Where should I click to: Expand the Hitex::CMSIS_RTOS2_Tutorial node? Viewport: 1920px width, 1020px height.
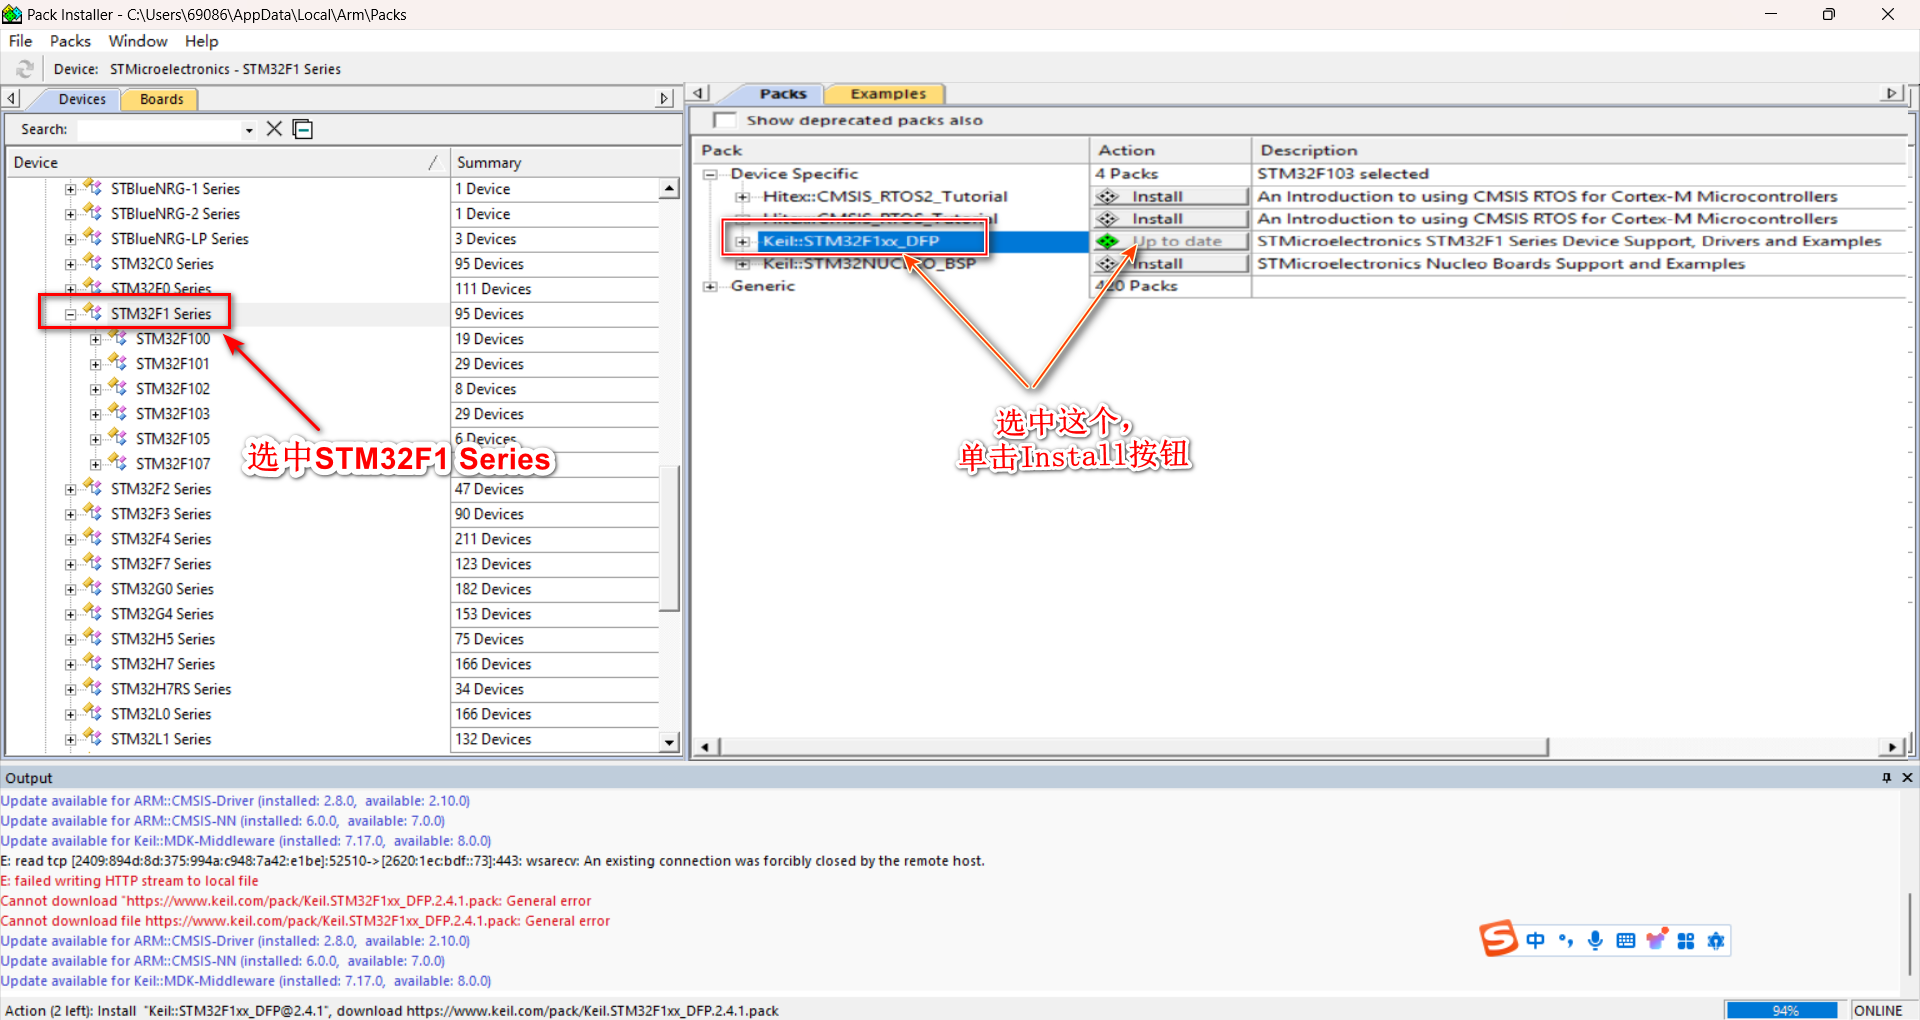tap(742, 197)
